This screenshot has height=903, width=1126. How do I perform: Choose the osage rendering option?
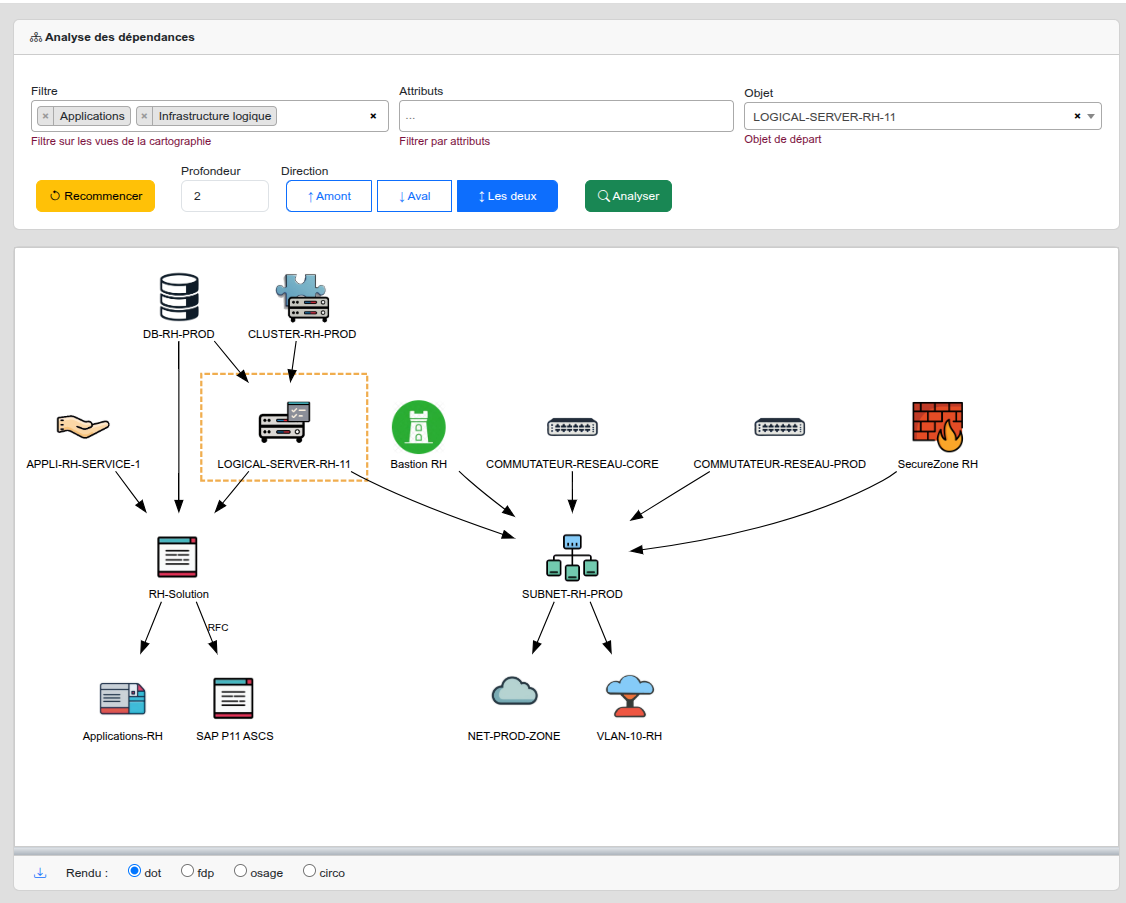(x=240, y=871)
